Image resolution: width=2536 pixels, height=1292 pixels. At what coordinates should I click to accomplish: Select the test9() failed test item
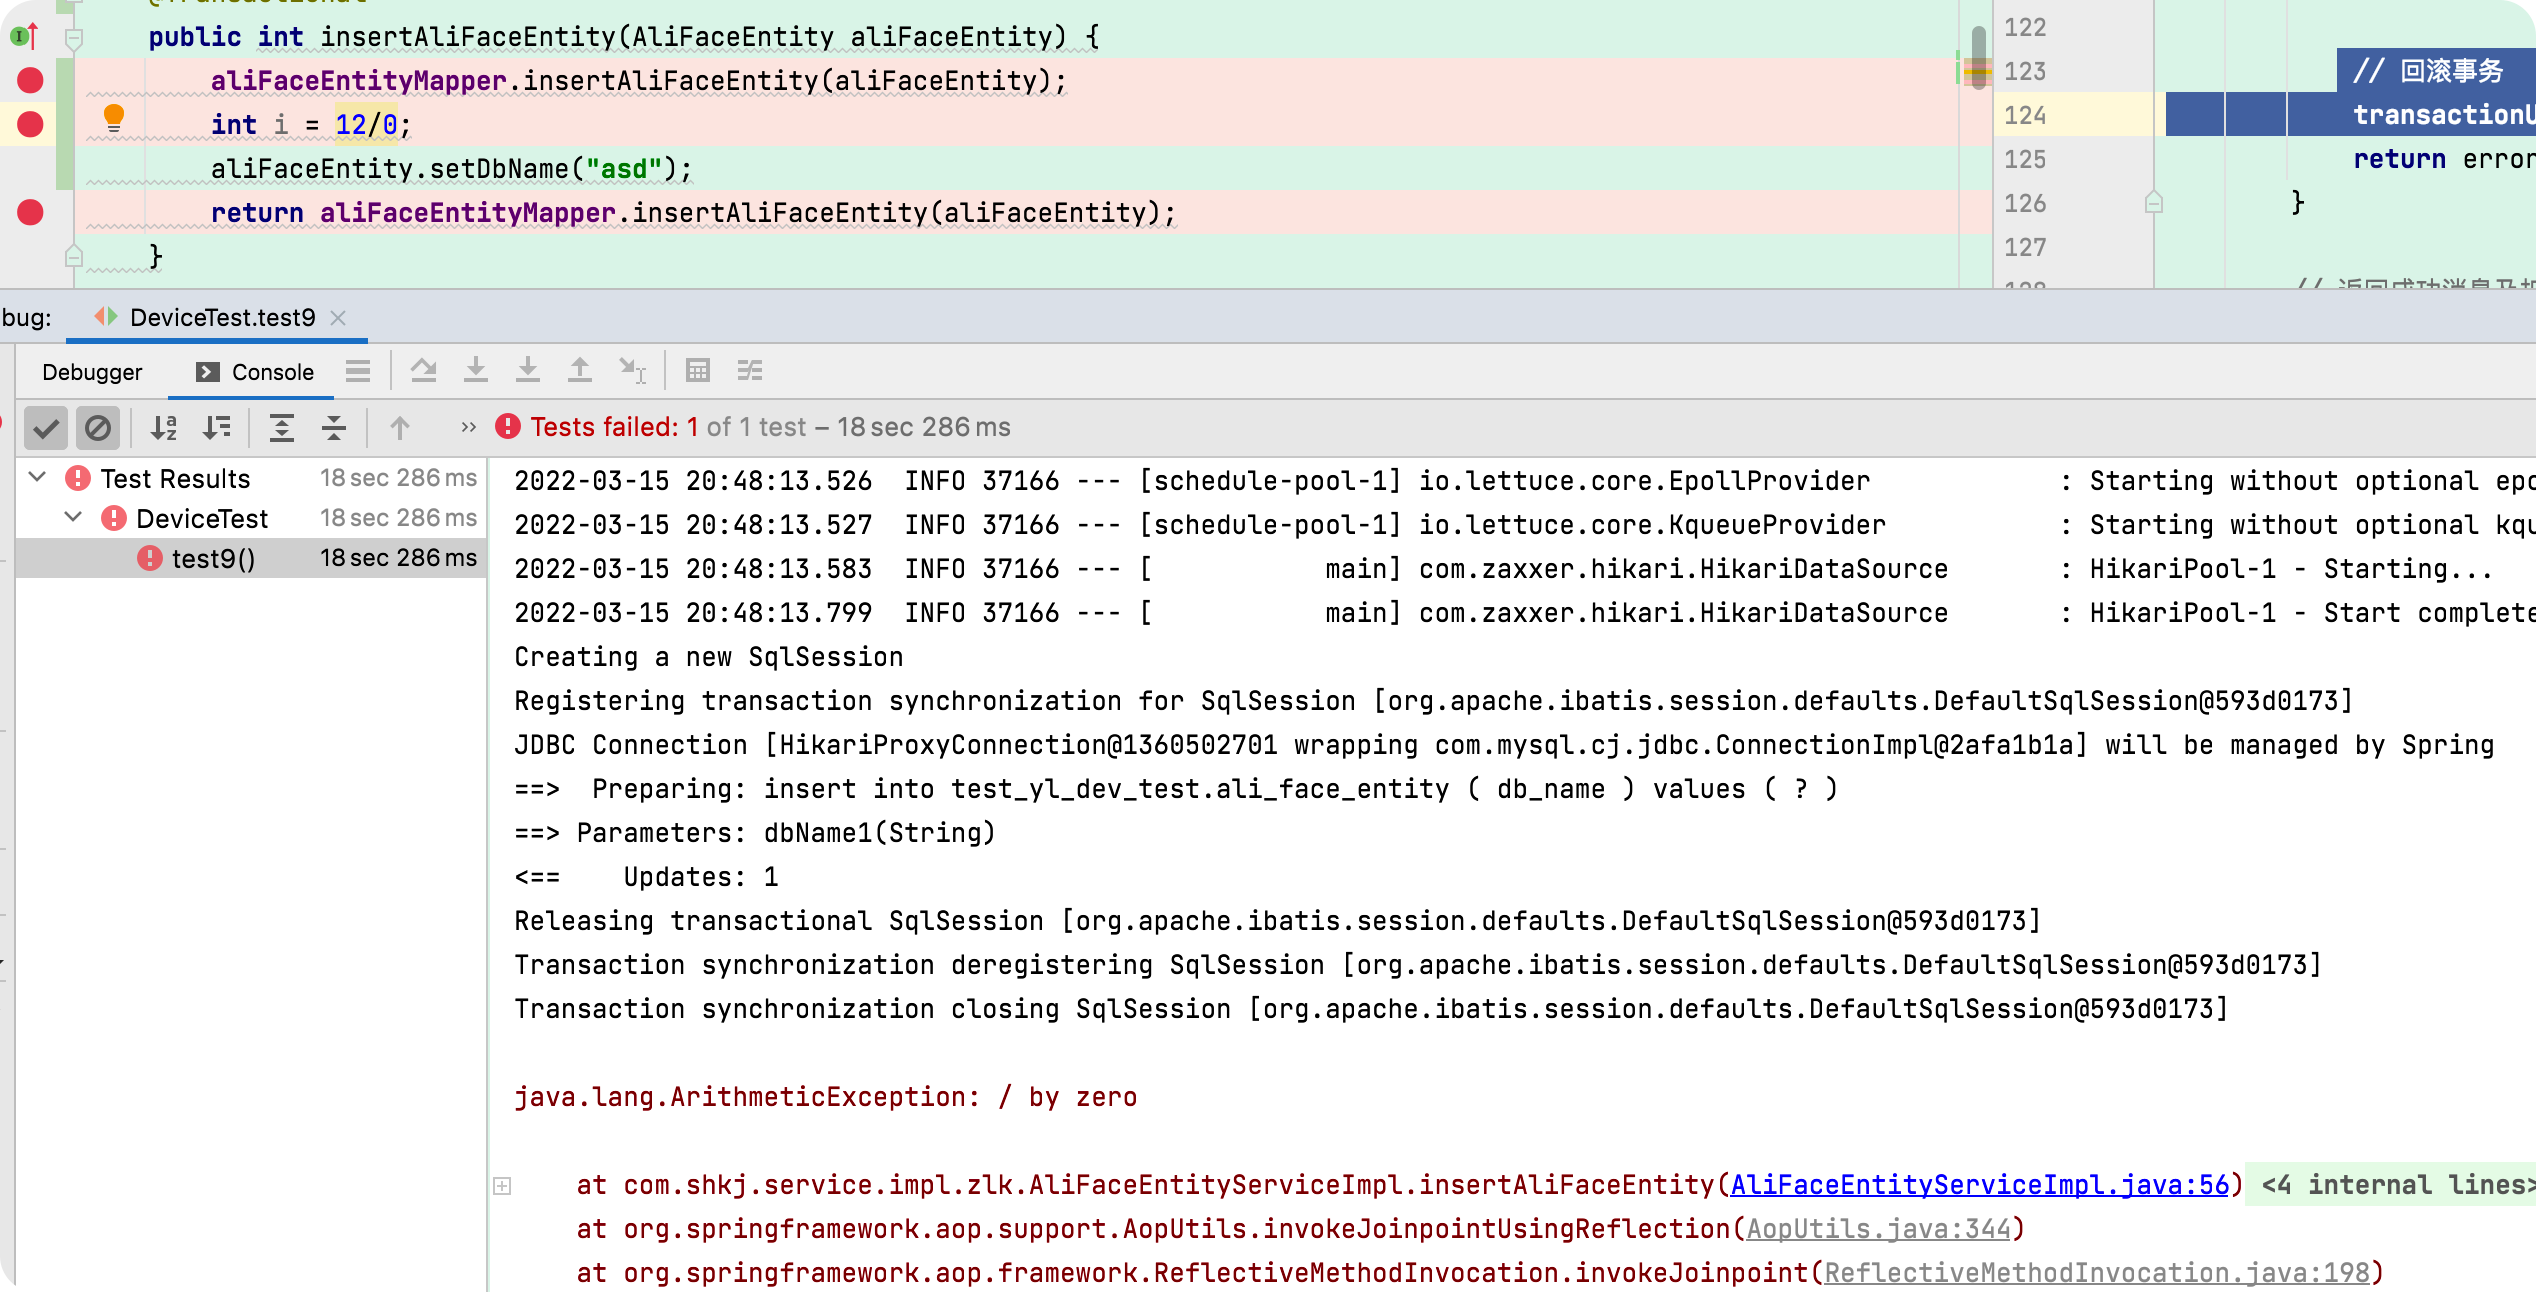213,558
